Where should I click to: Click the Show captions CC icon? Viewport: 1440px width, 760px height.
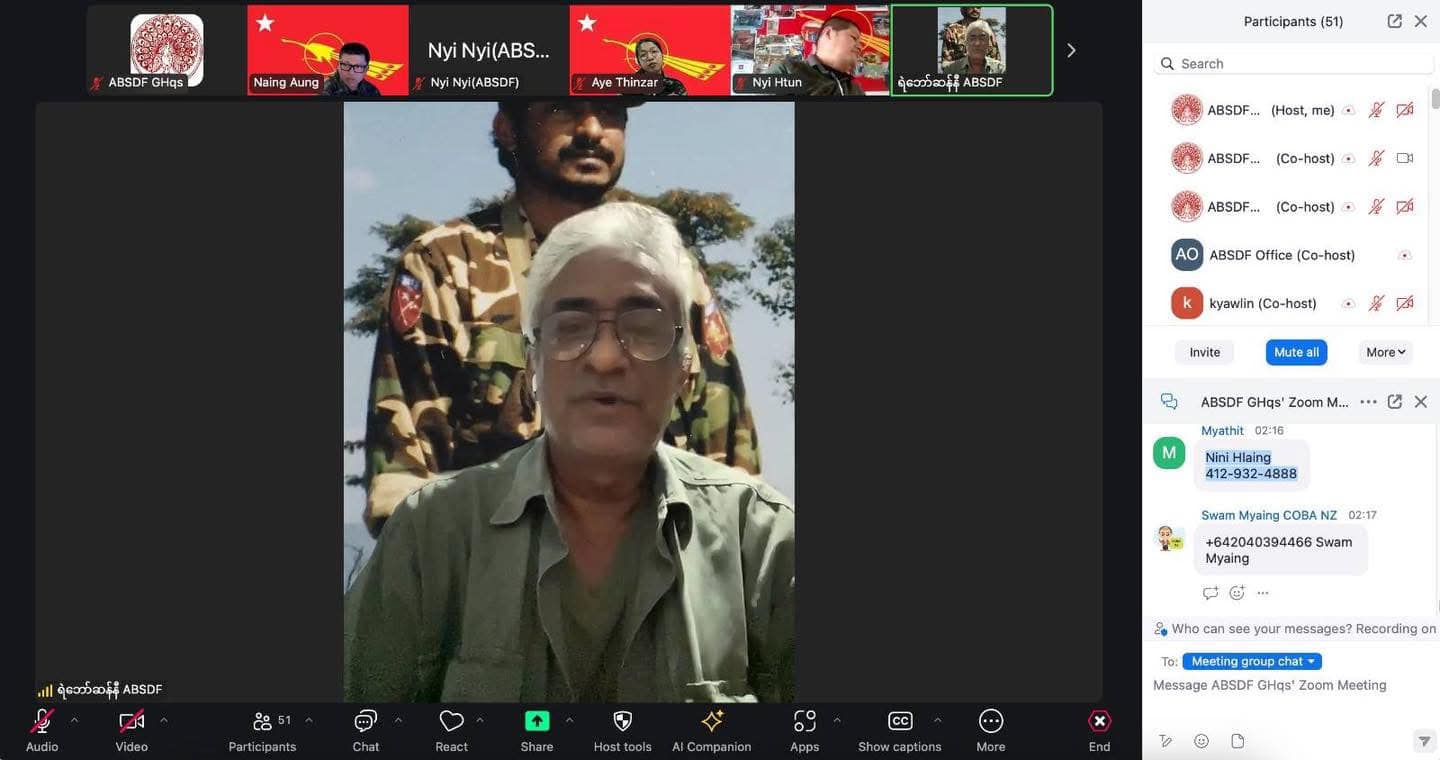pos(900,721)
